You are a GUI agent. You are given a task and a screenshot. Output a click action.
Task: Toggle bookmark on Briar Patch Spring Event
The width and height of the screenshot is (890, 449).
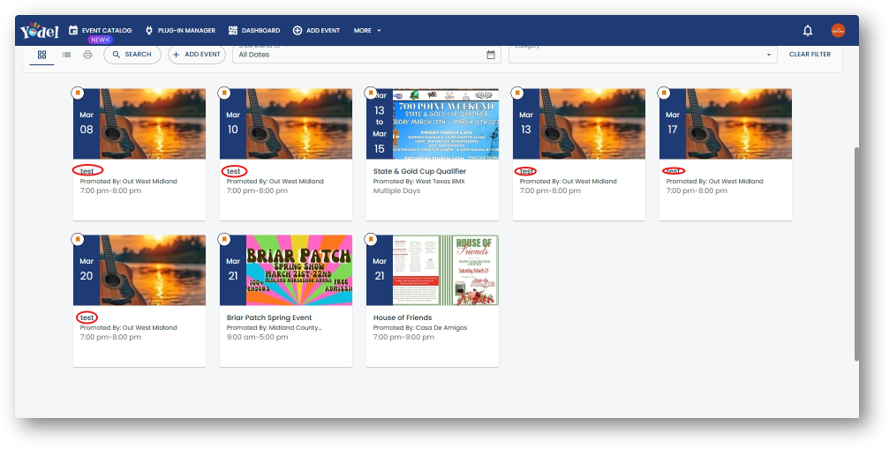click(224, 240)
